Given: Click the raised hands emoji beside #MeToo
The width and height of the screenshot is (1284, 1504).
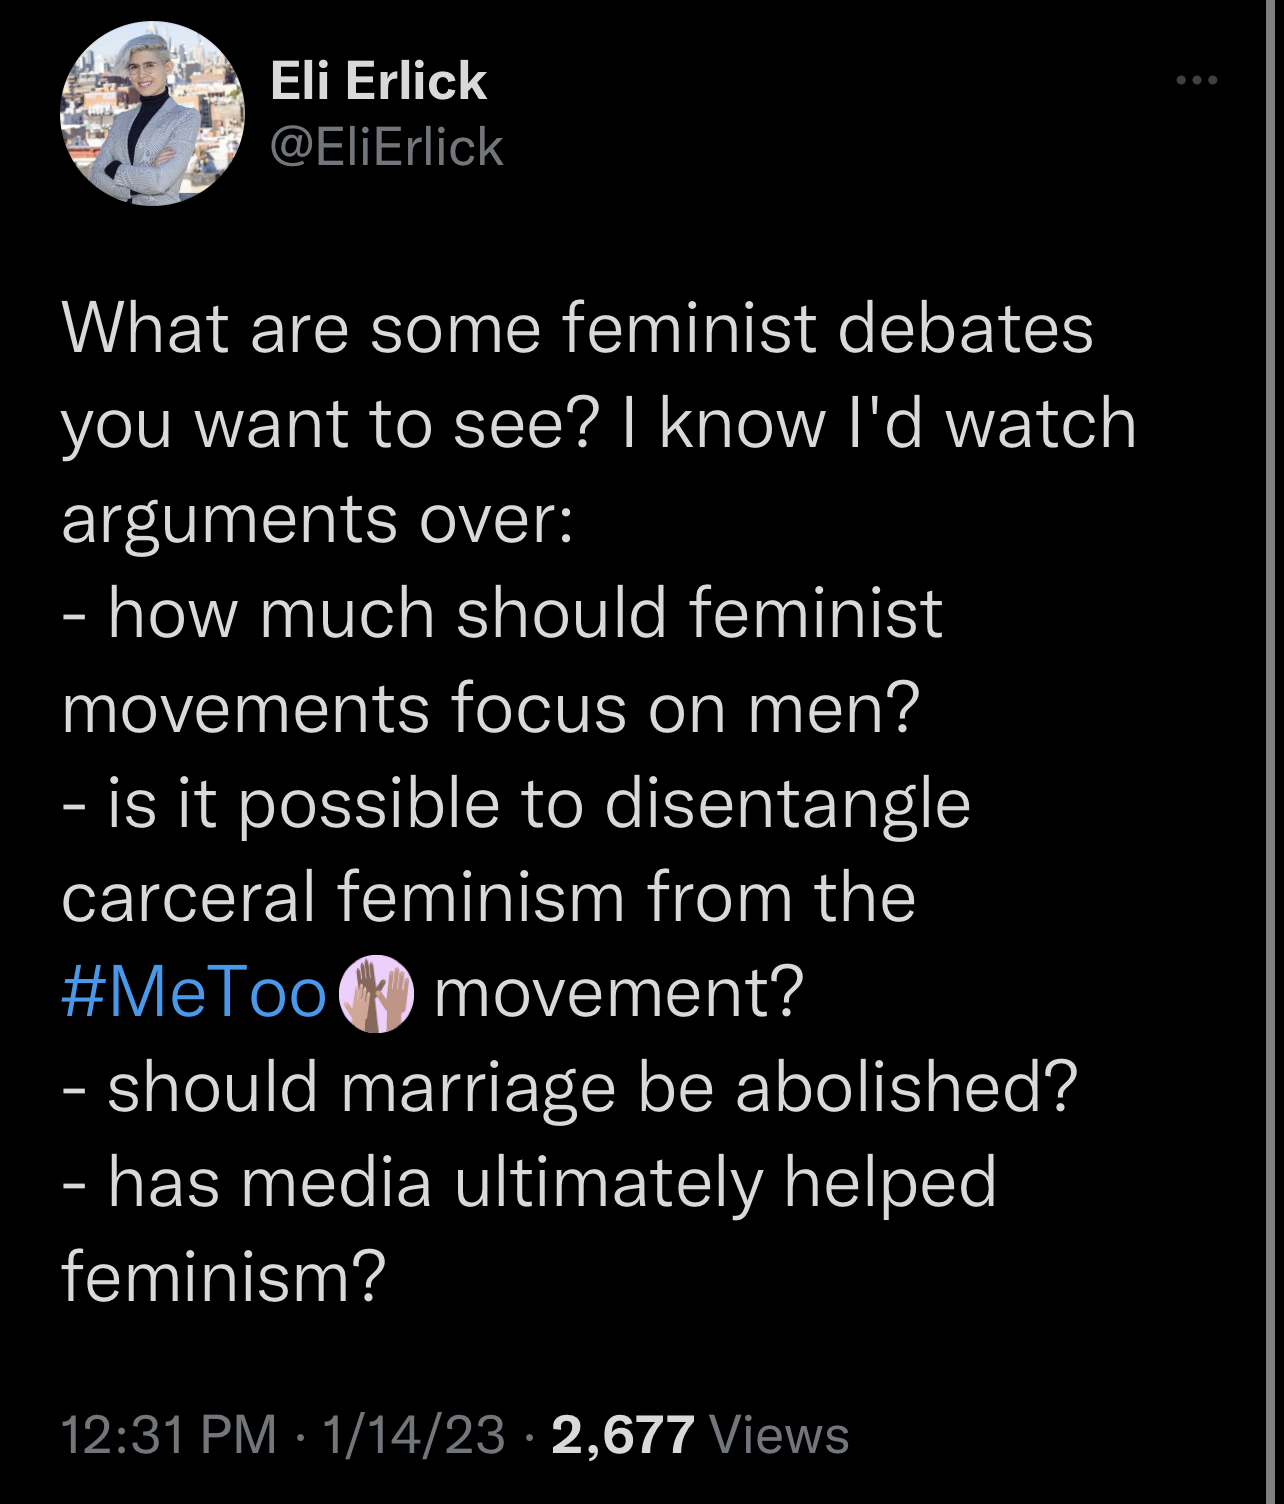Looking at the screenshot, I should pyautogui.click(x=376, y=994).
